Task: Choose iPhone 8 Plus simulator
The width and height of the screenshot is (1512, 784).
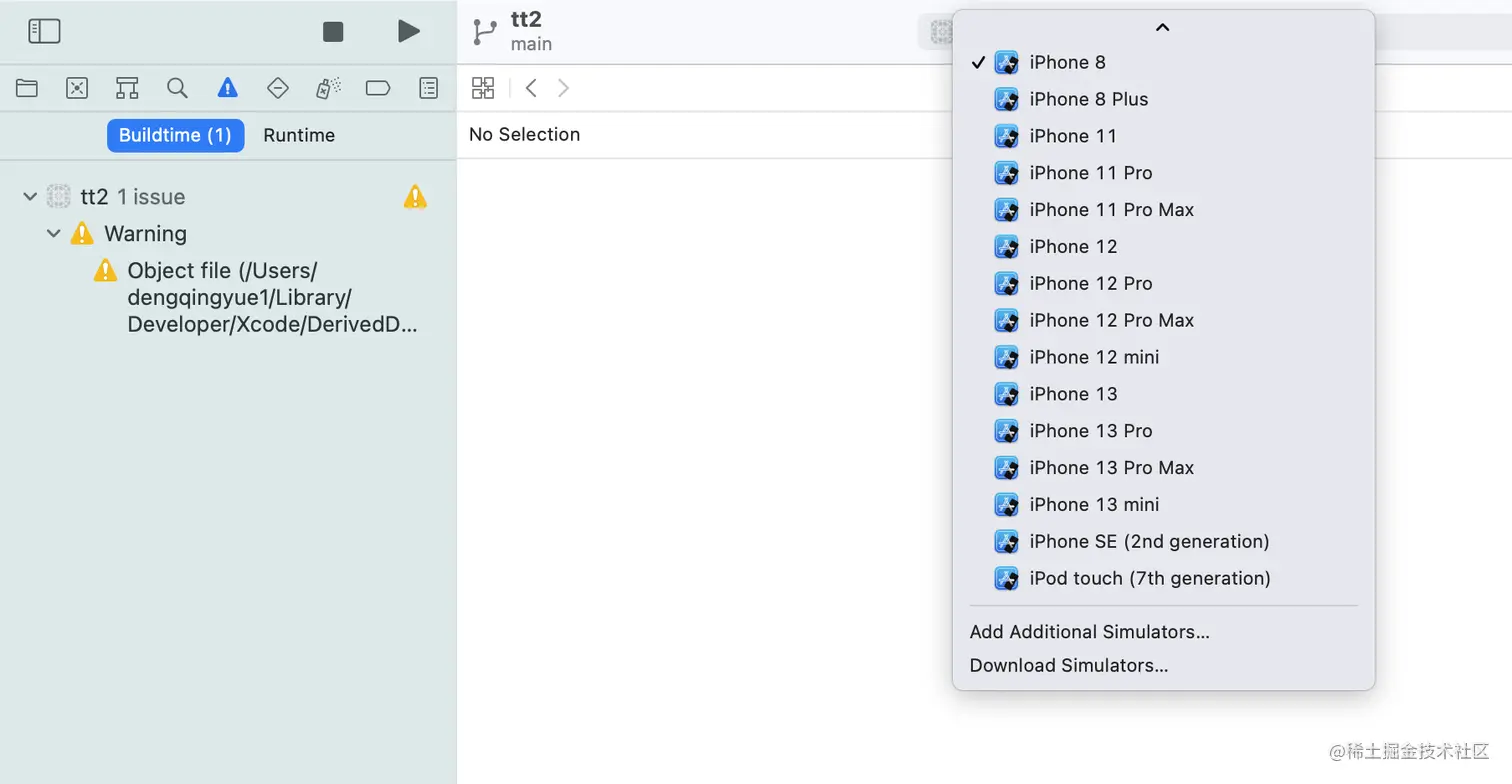Action: [1163, 99]
